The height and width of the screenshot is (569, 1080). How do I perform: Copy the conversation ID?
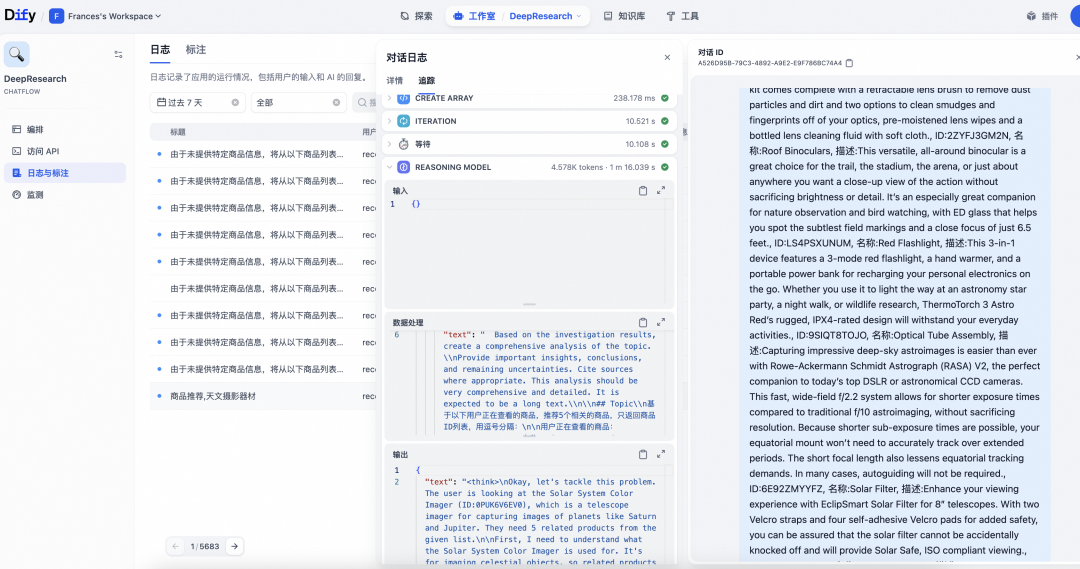click(x=849, y=63)
